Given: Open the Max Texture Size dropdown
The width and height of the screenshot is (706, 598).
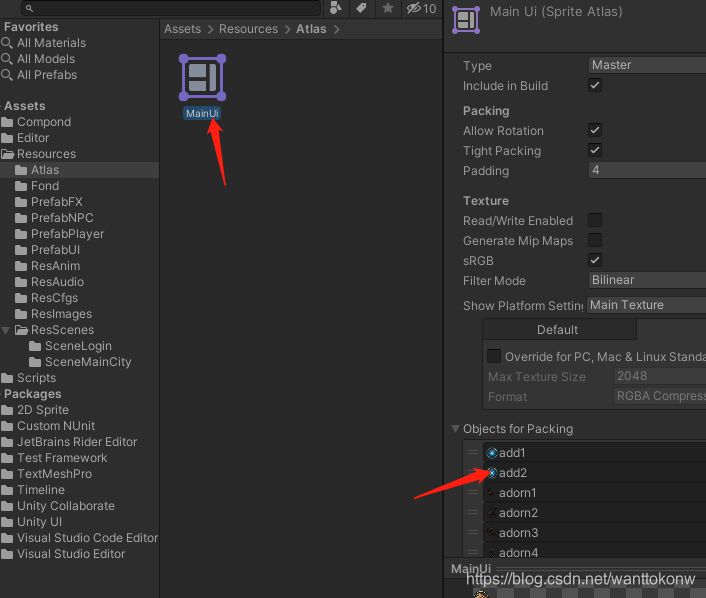Looking at the screenshot, I should pyautogui.click(x=660, y=376).
